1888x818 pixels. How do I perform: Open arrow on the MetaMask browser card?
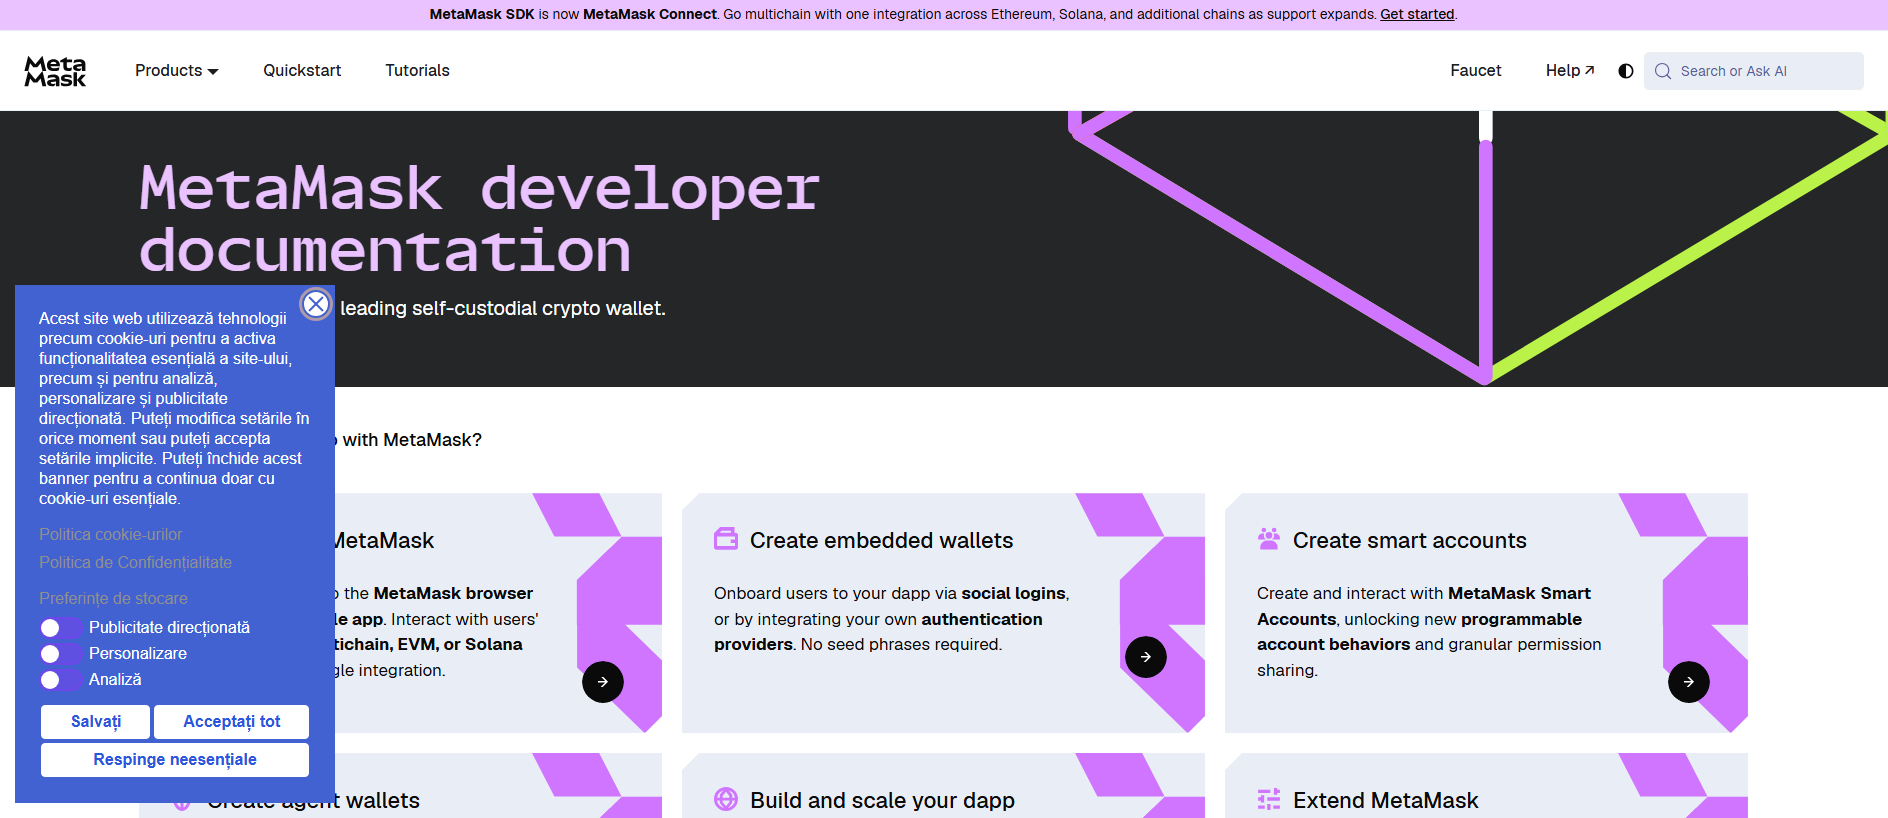[603, 682]
